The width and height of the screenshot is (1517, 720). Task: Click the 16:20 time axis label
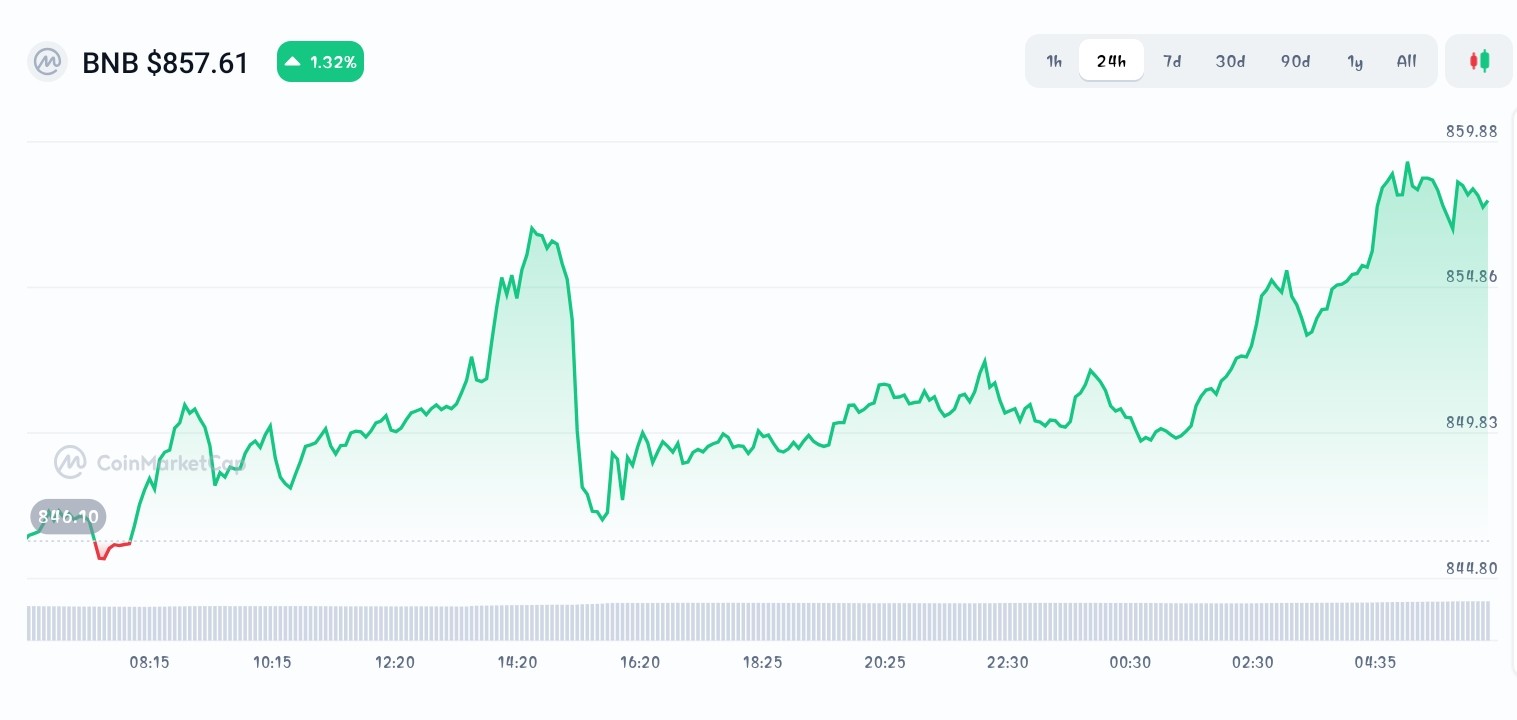point(640,662)
